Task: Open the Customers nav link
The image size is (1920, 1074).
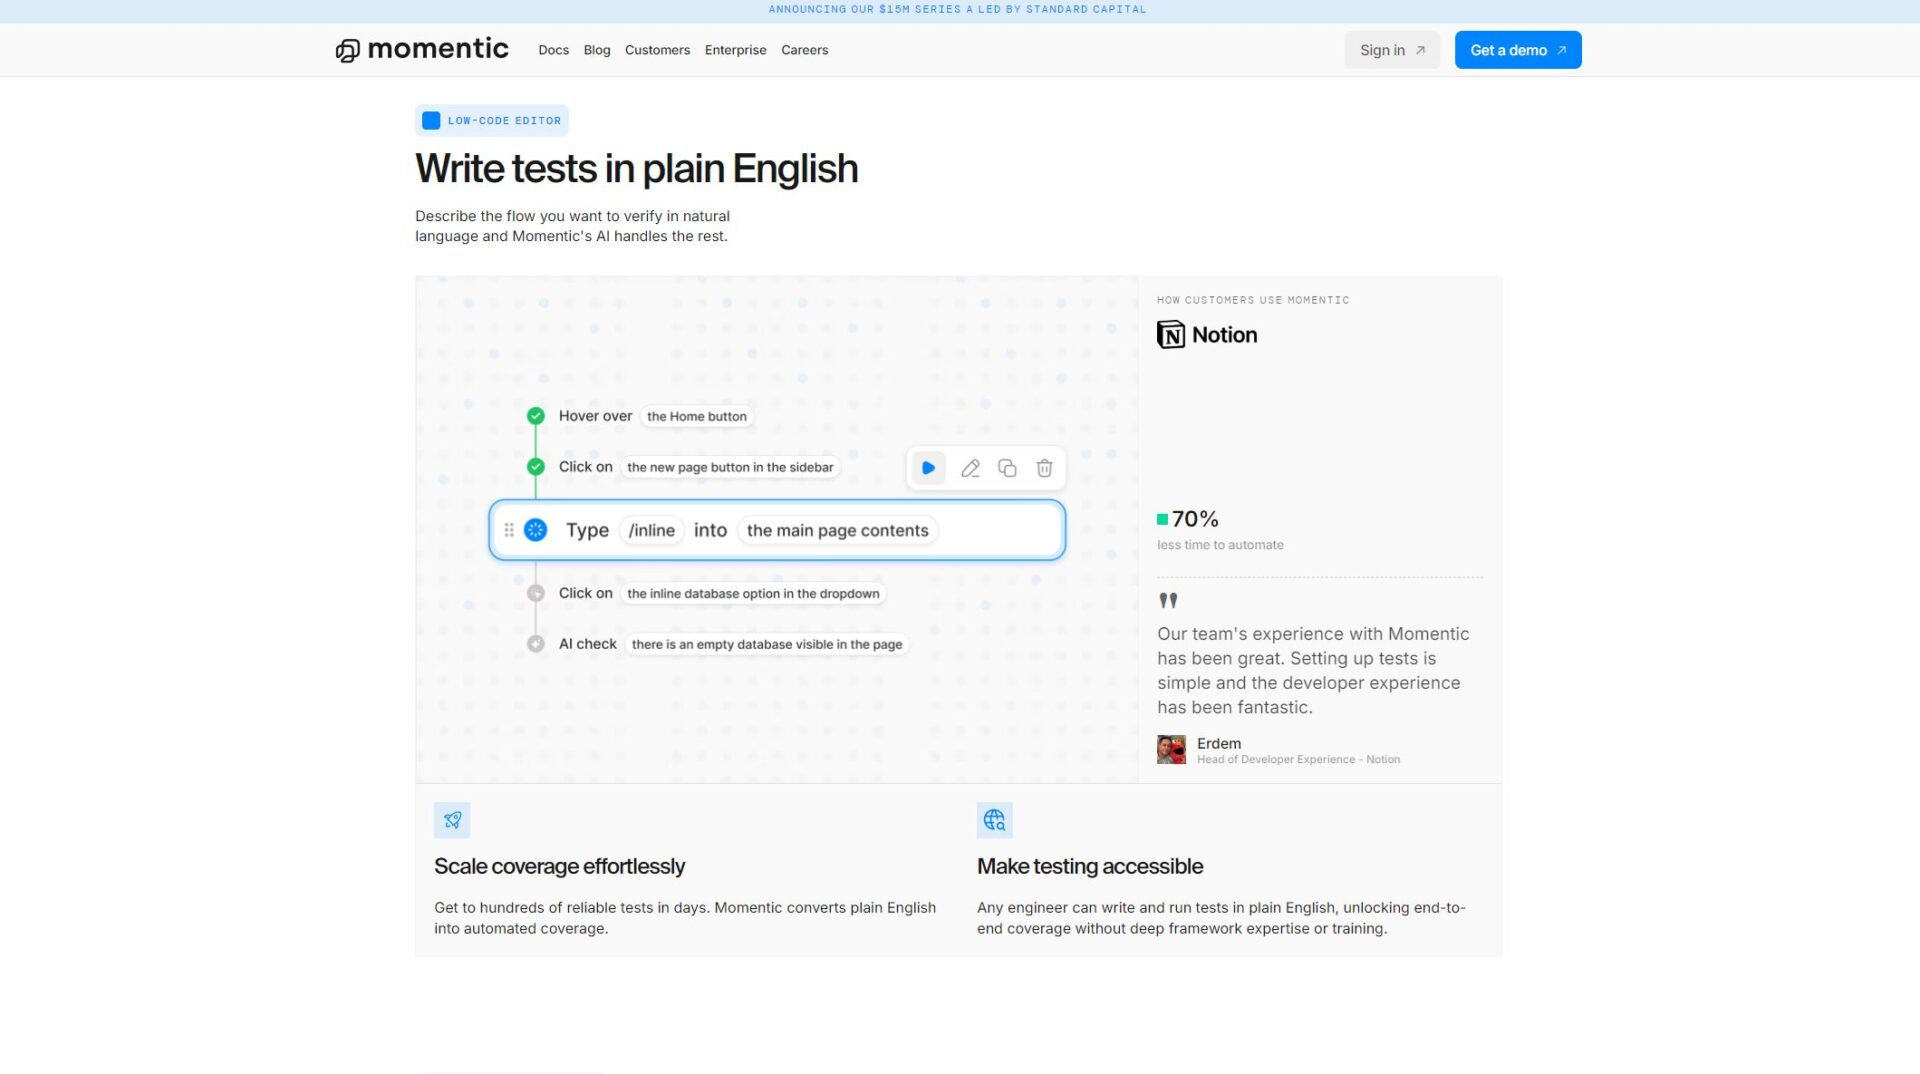Action: [657, 50]
